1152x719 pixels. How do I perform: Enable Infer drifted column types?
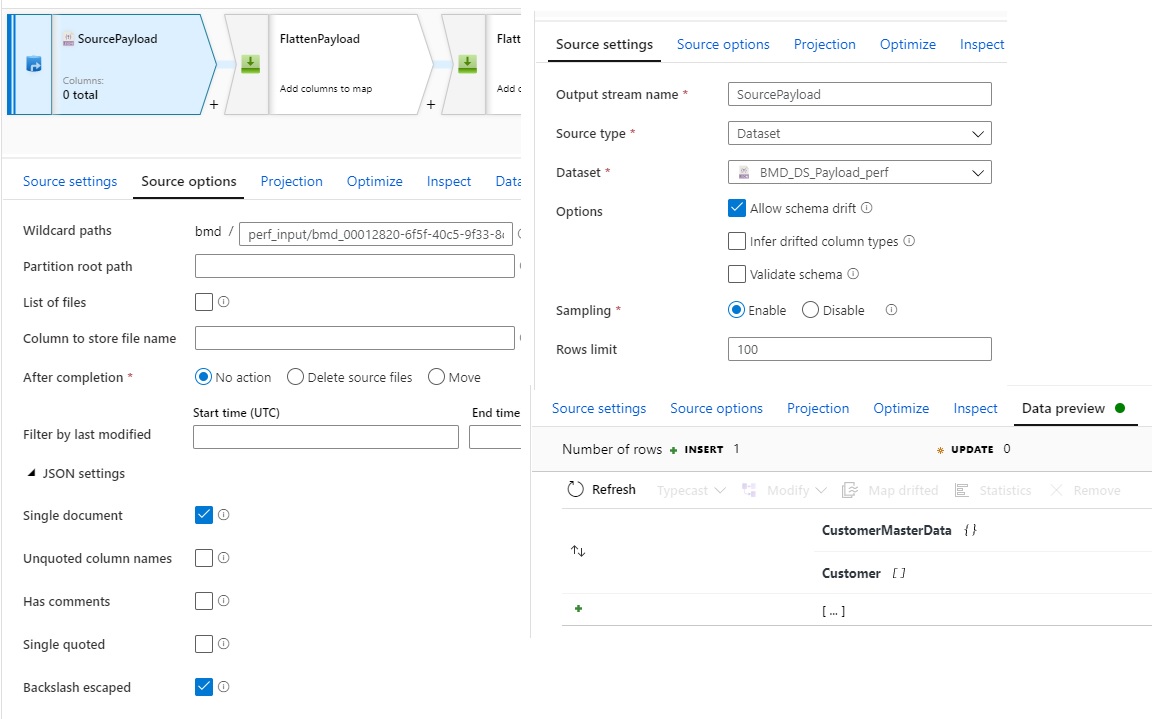click(737, 241)
